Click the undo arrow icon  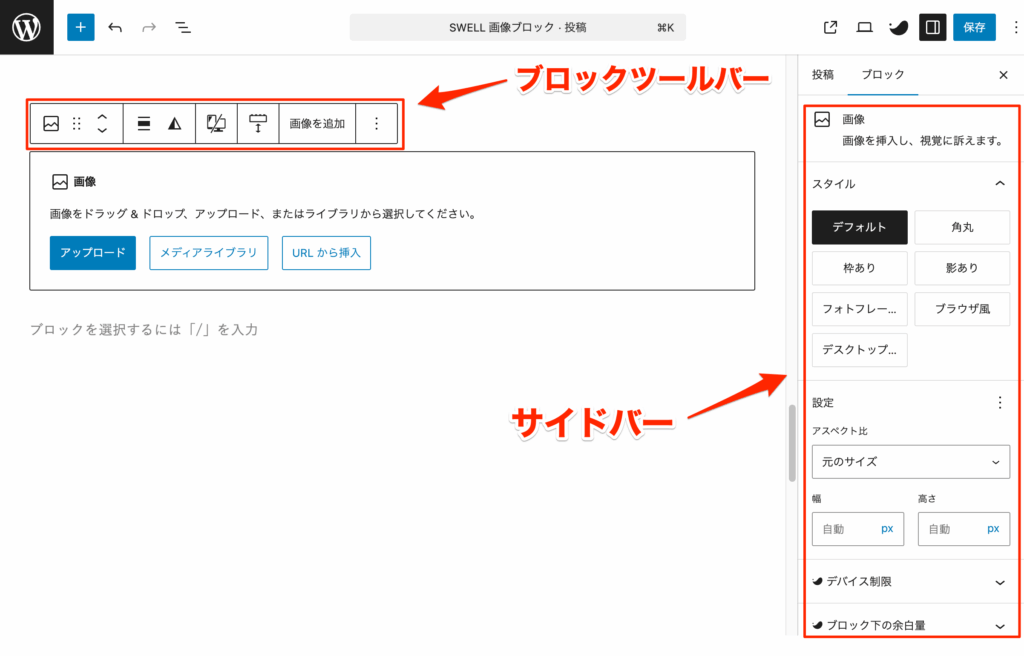[x=115, y=27]
